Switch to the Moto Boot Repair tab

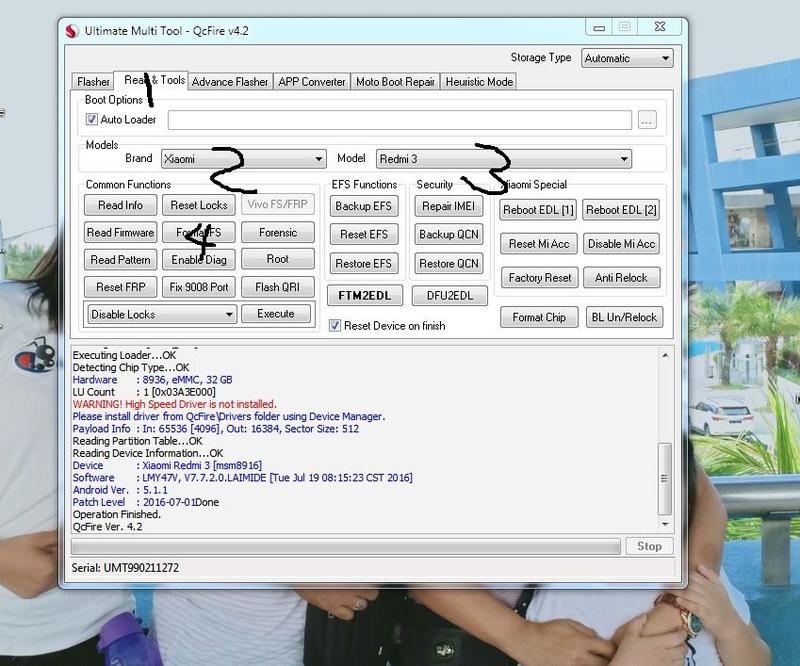click(x=395, y=82)
